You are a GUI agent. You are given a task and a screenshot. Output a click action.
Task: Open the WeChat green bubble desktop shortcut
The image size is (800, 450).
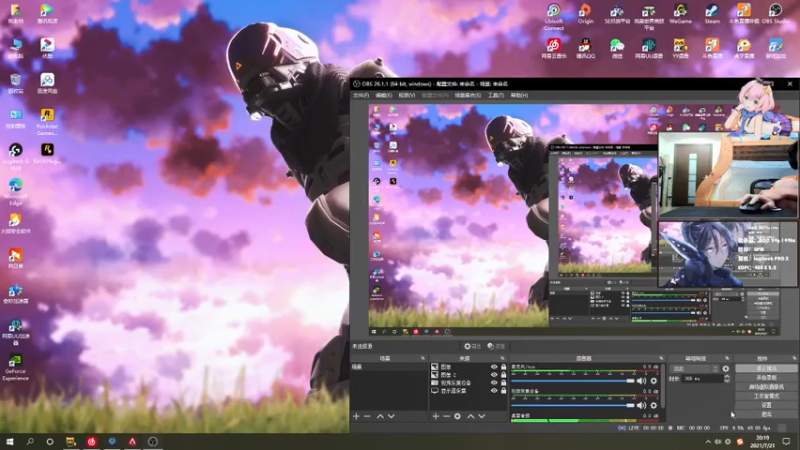tap(617, 48)
